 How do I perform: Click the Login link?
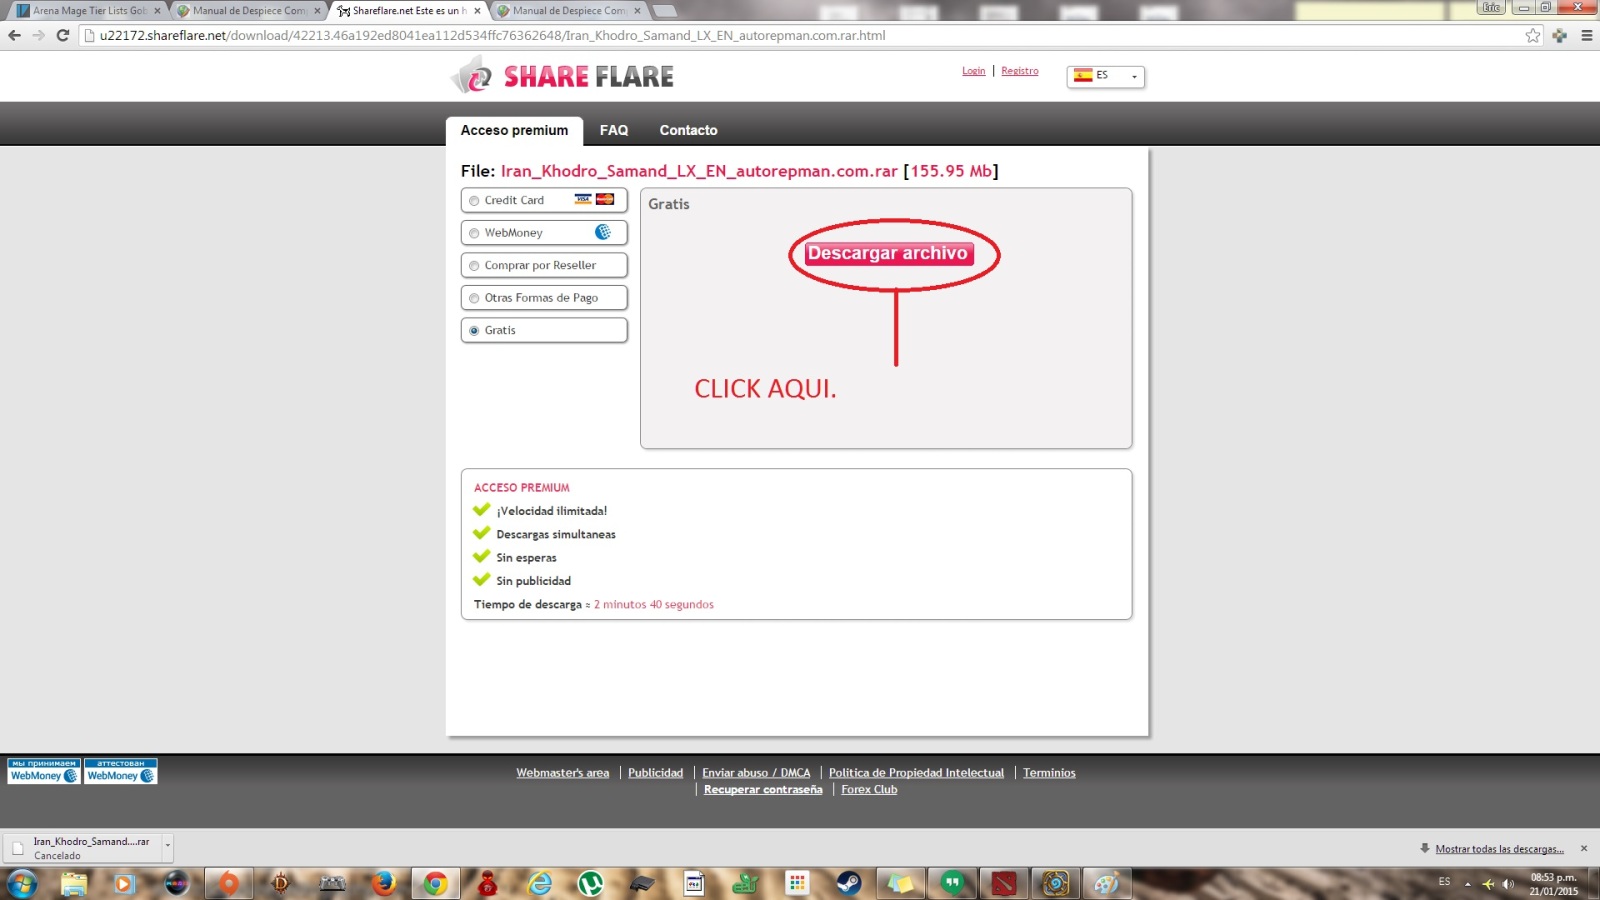[x=974, y=71]
